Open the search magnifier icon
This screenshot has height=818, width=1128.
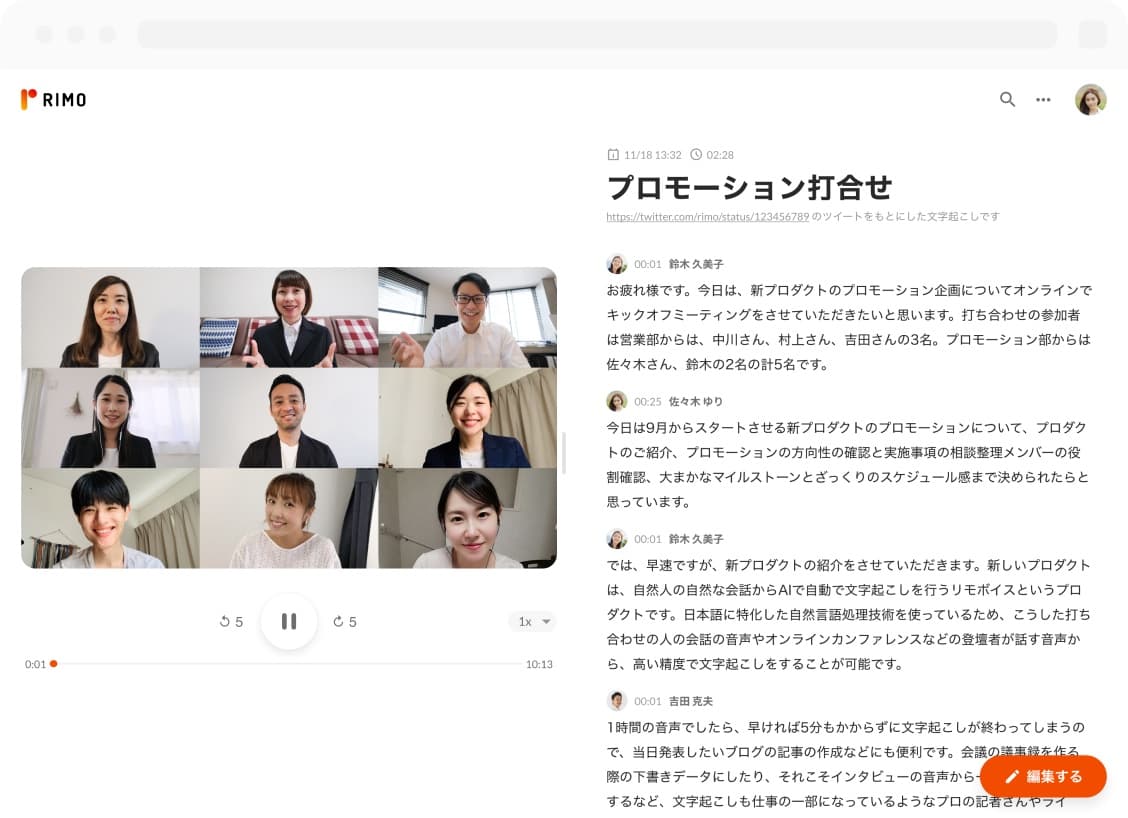coord(1007,99)
